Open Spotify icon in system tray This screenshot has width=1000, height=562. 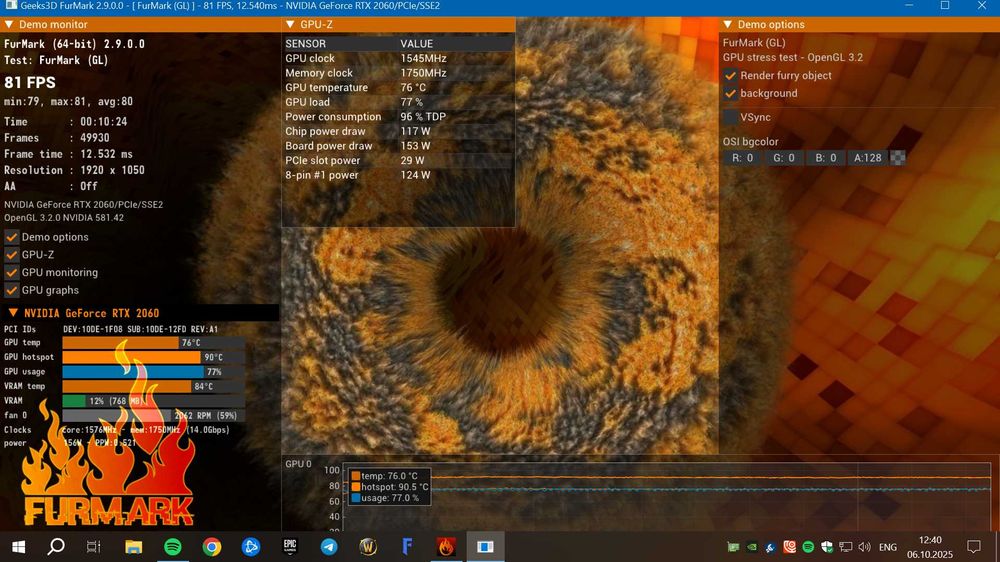(808, 547)
